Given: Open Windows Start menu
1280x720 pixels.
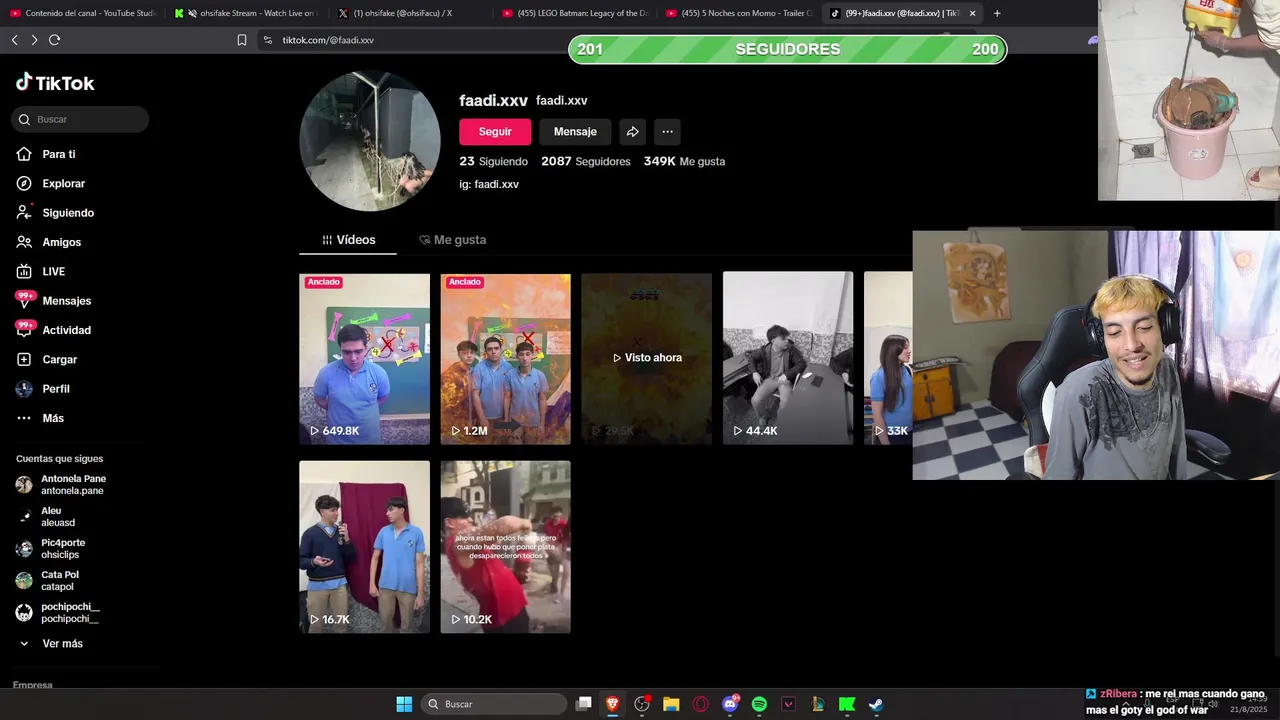Looking at the screenshot, I should (404, 704).
